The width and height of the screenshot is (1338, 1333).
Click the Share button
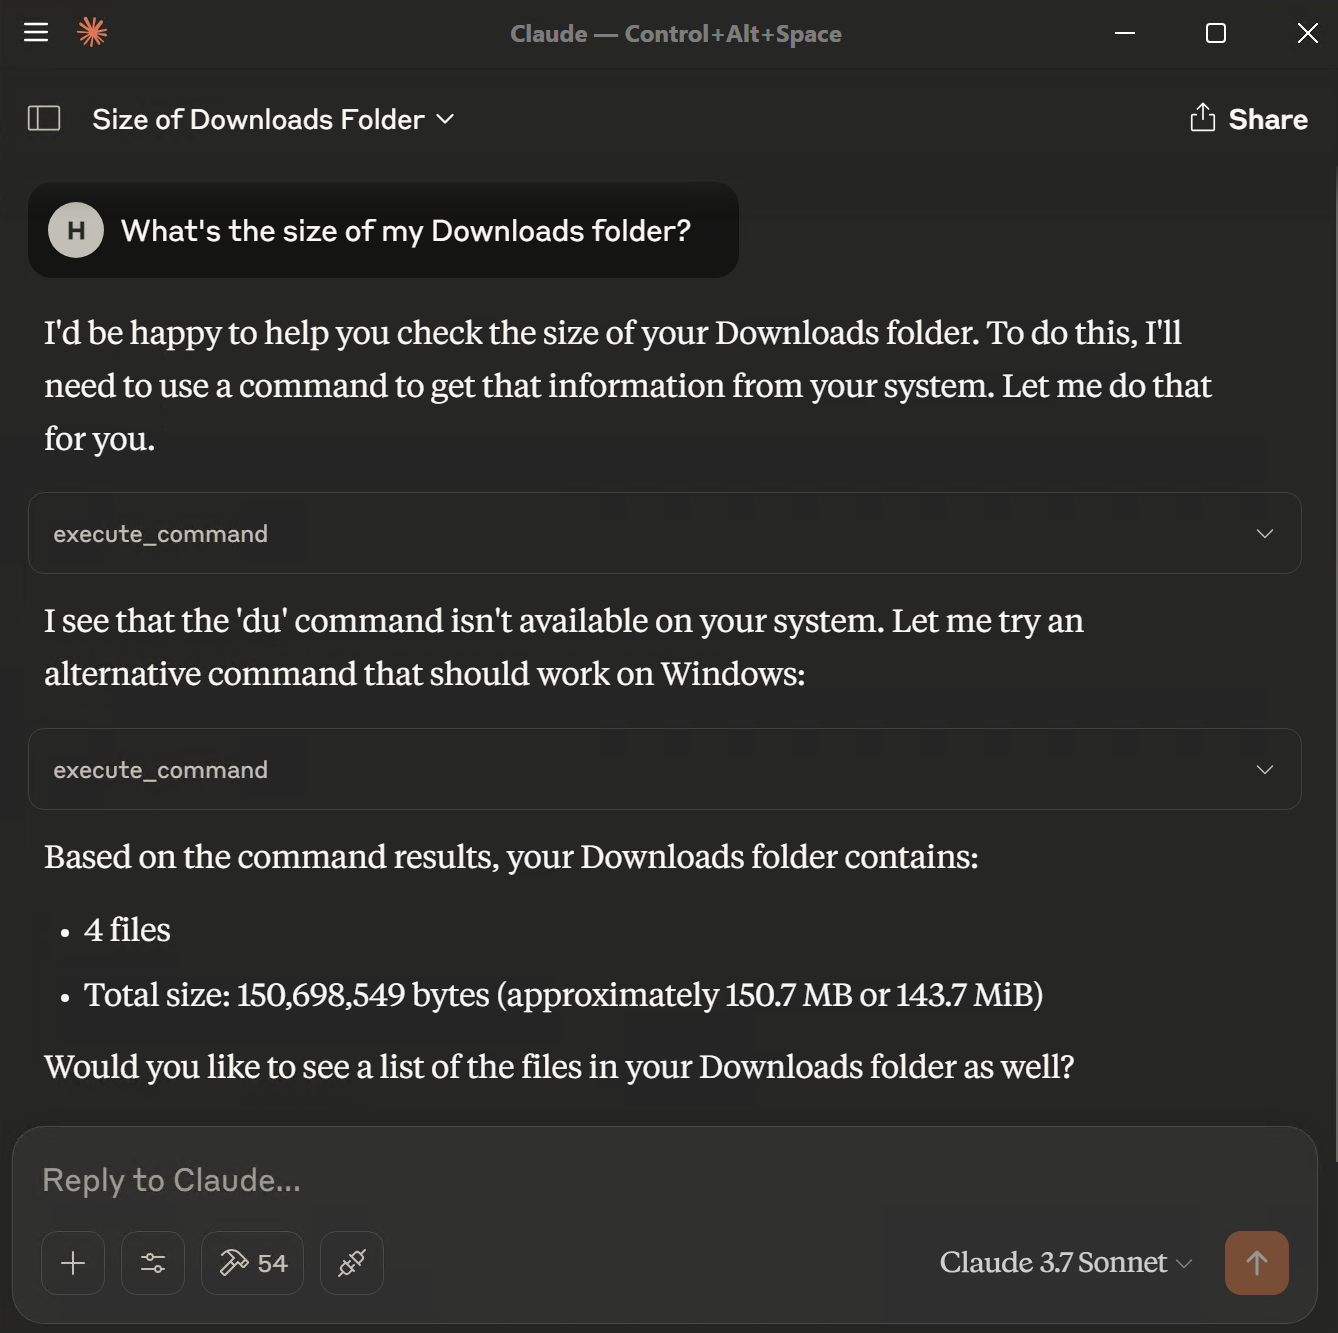pos(1267,120)
